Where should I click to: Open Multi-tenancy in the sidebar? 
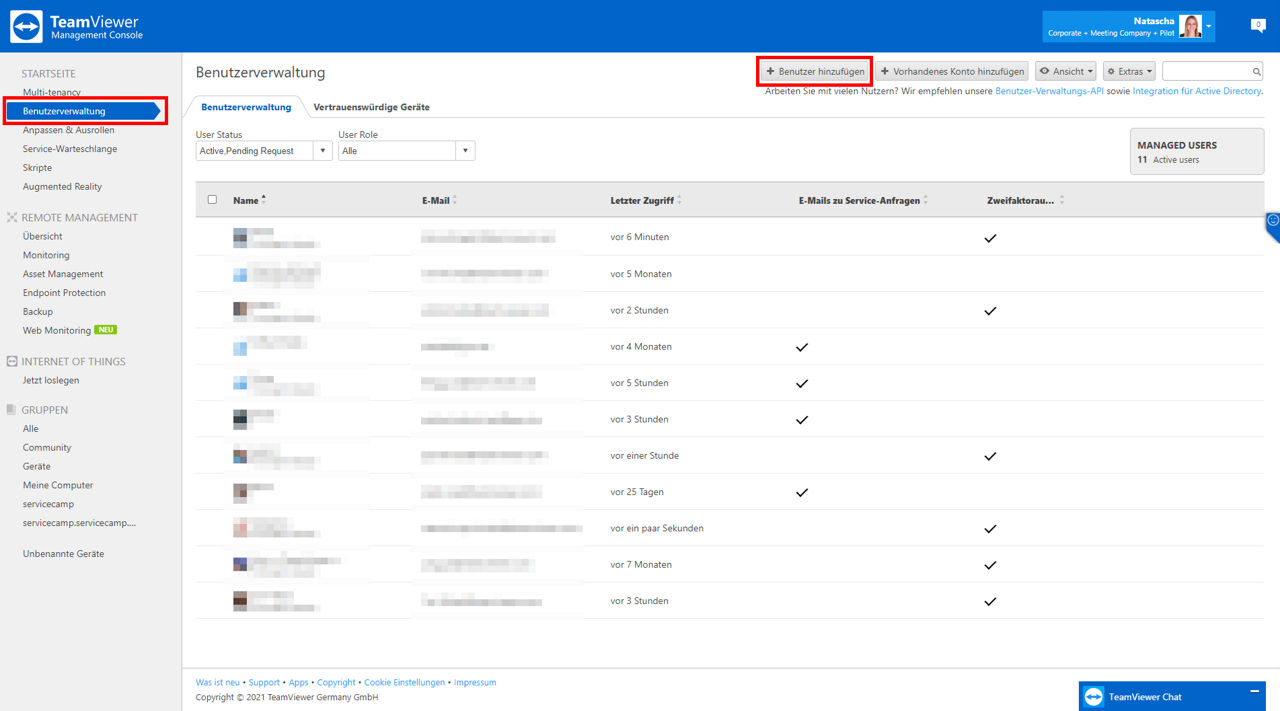tap(52, 92)
